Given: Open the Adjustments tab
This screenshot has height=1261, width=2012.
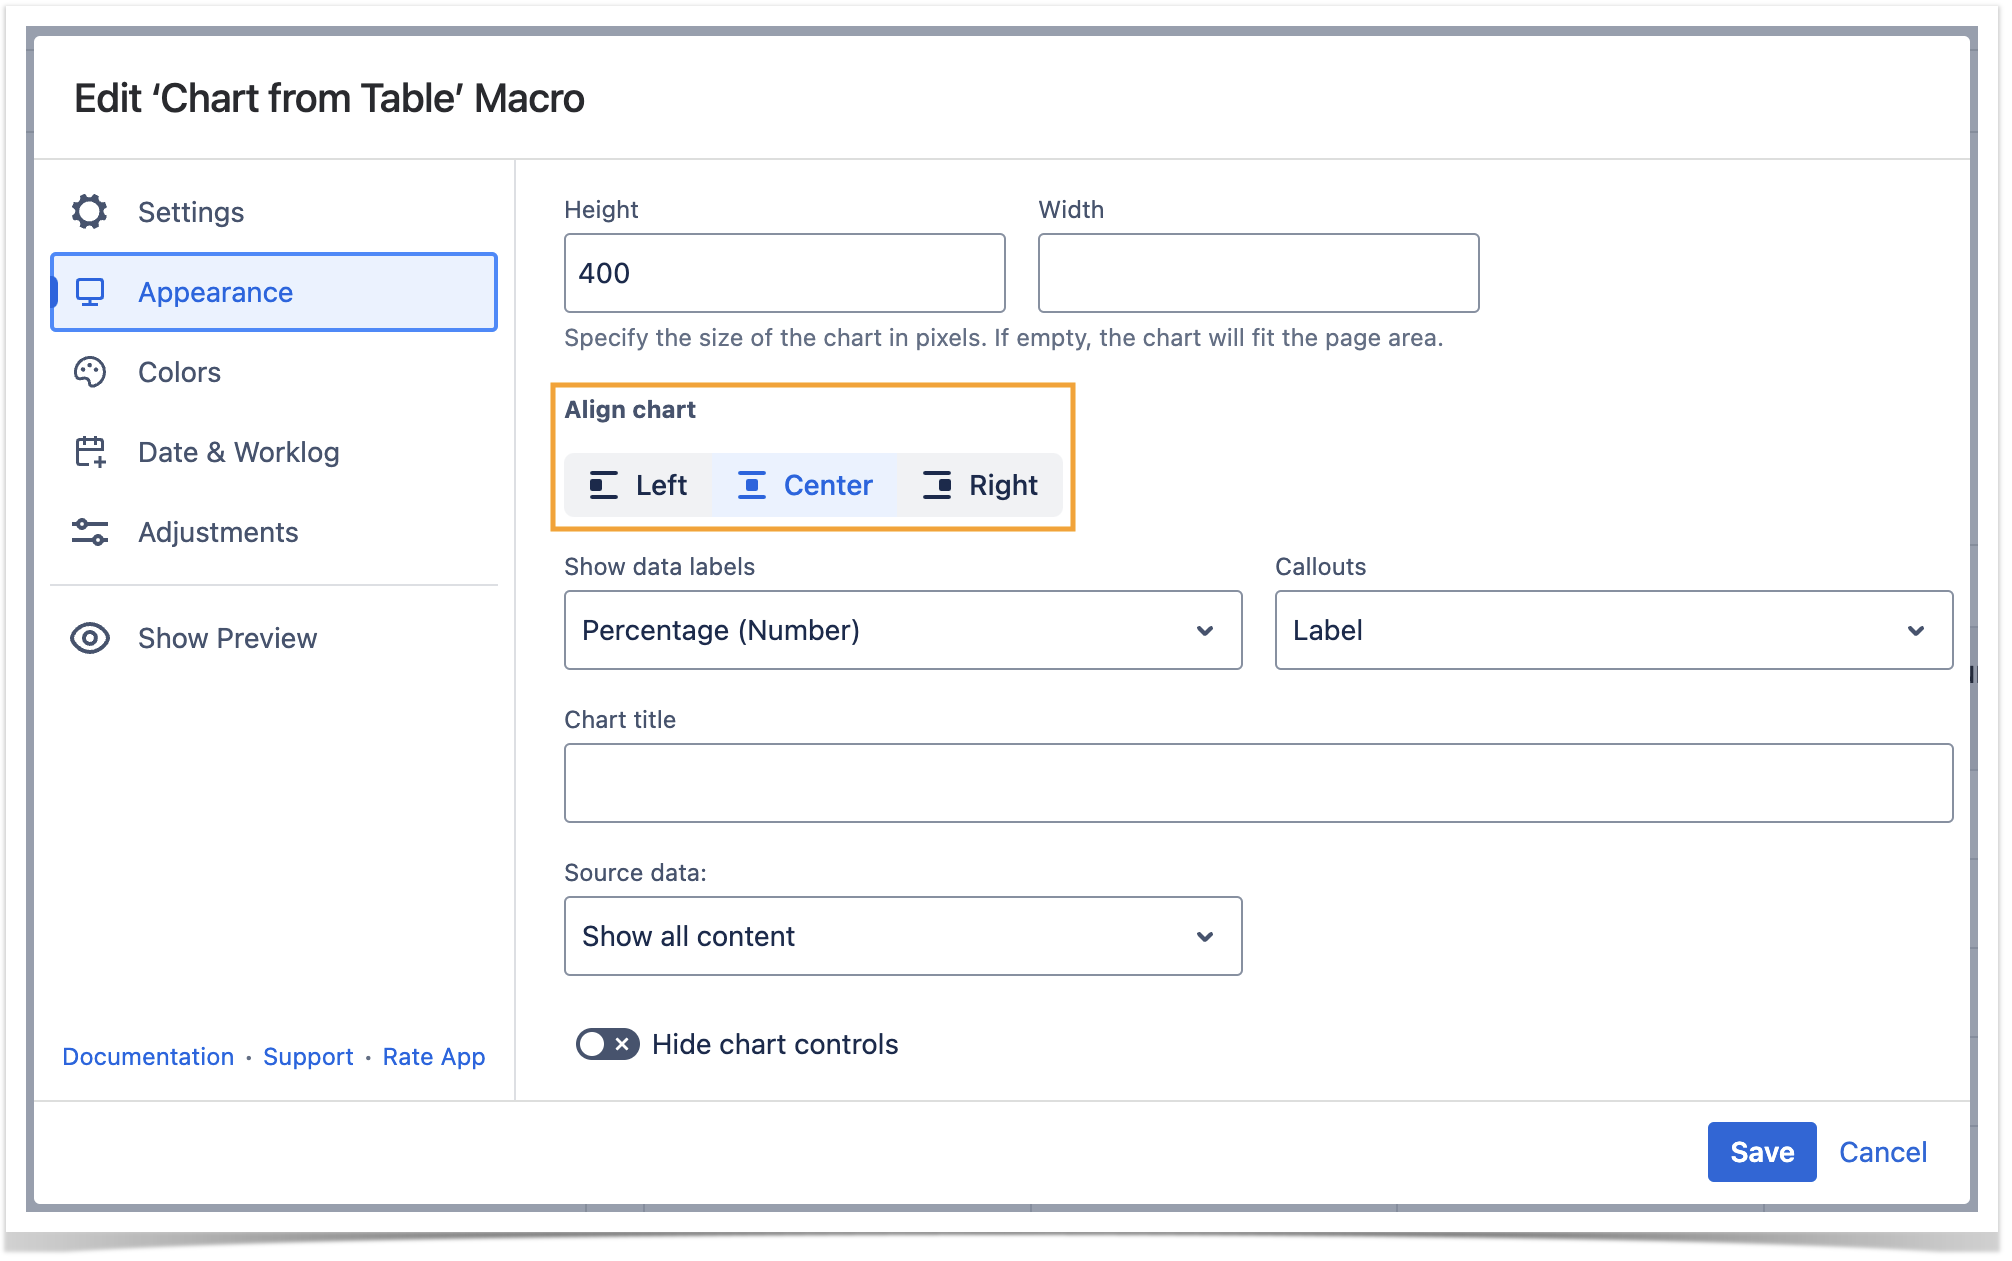Looking at the screenshot, I should [218, 532].
